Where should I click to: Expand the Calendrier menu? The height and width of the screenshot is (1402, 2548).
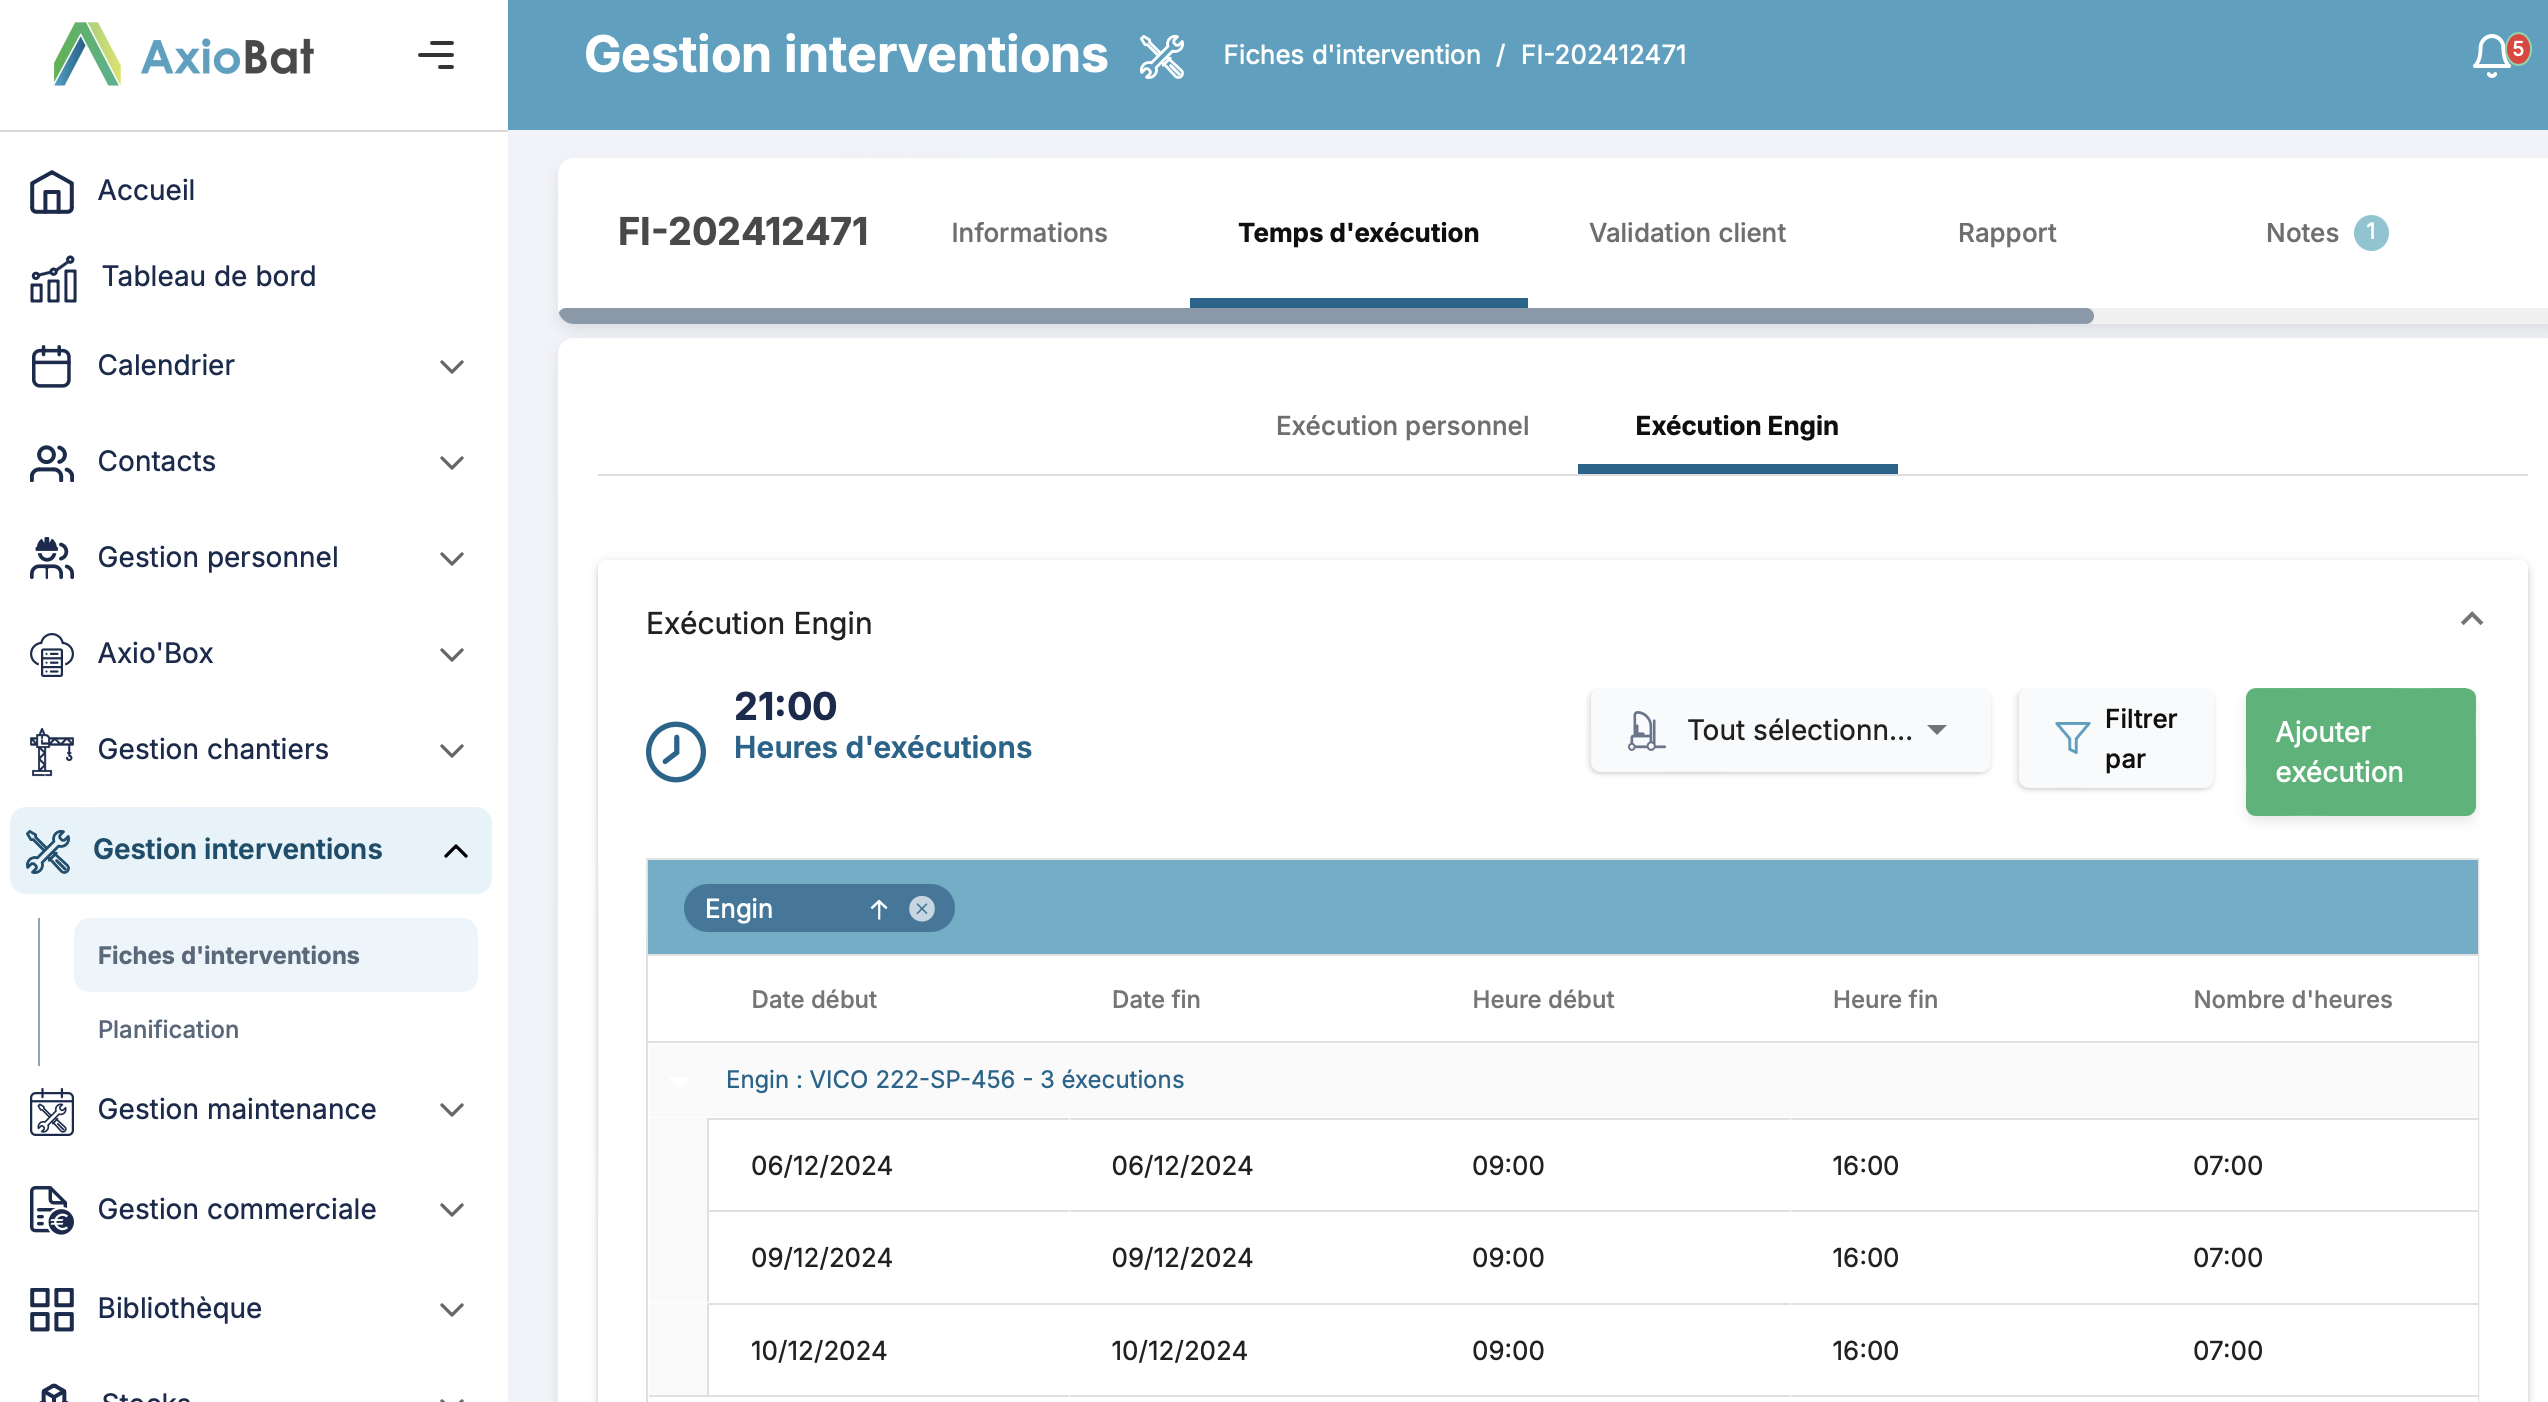(x=452, y=366)
